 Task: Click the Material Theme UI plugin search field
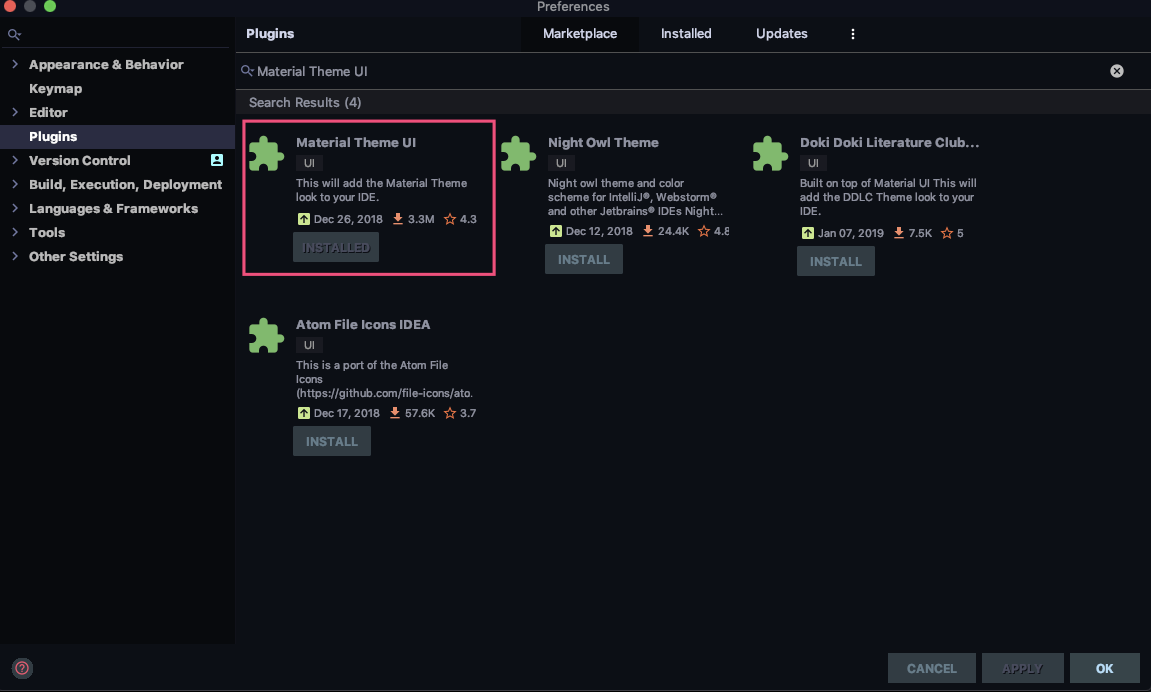(675, 71)
